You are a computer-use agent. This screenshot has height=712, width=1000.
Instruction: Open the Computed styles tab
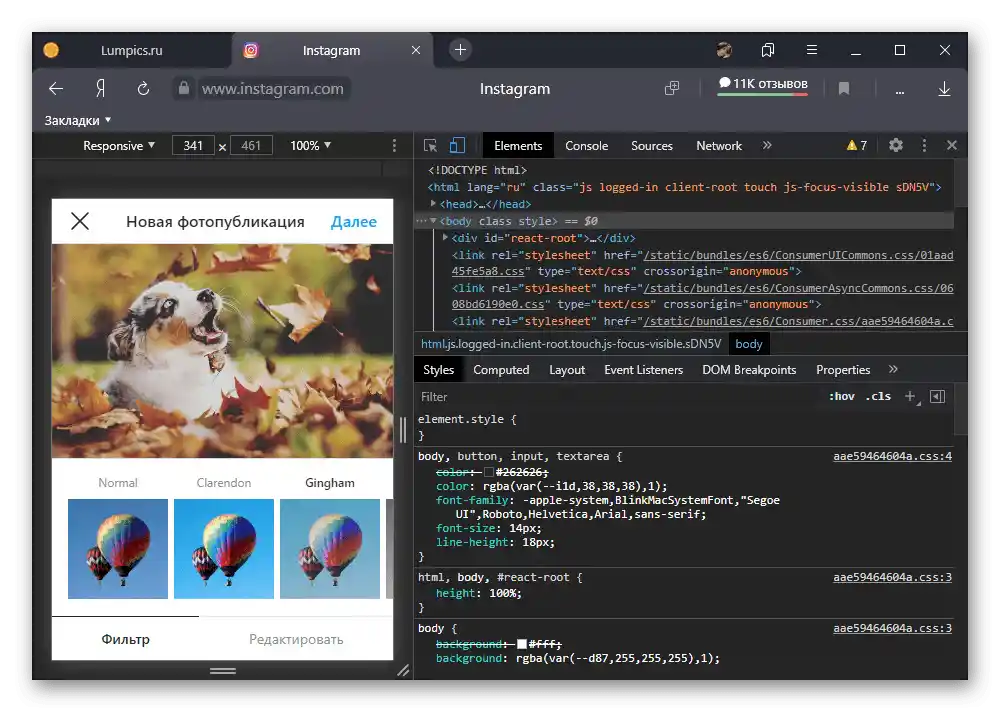(501, 370)
